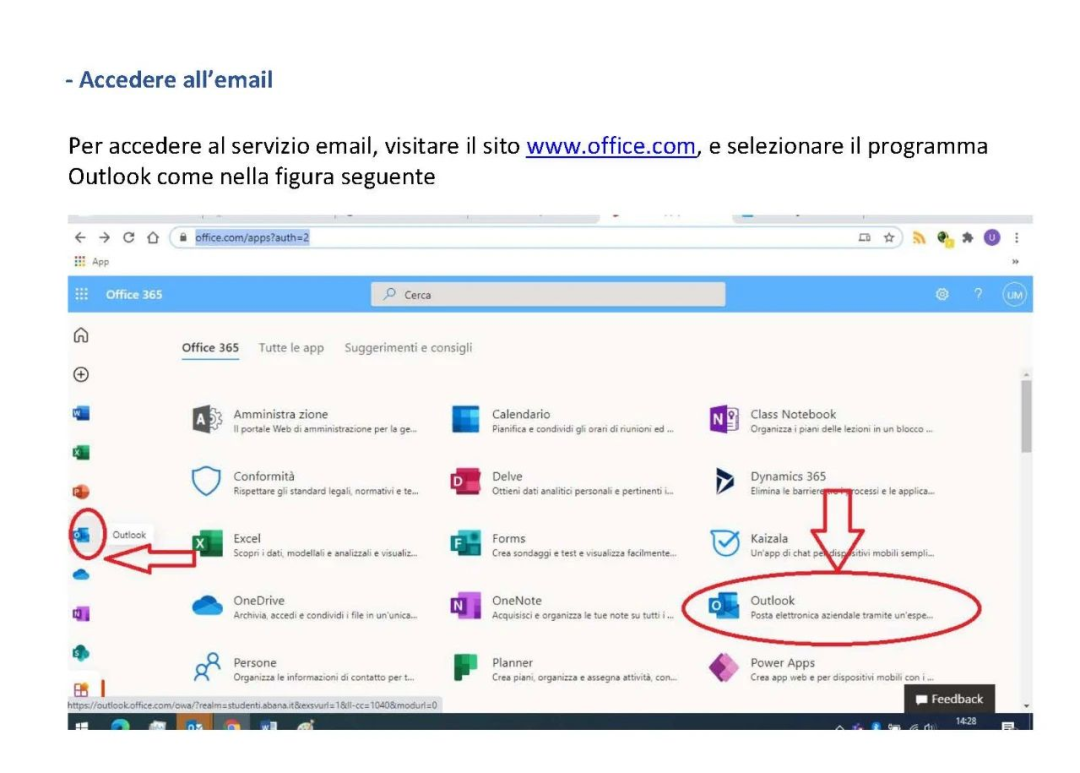This screenshot has height=773, width=1080.
Task: Open Outlook from the left sidebar
Action: point(82,535)
